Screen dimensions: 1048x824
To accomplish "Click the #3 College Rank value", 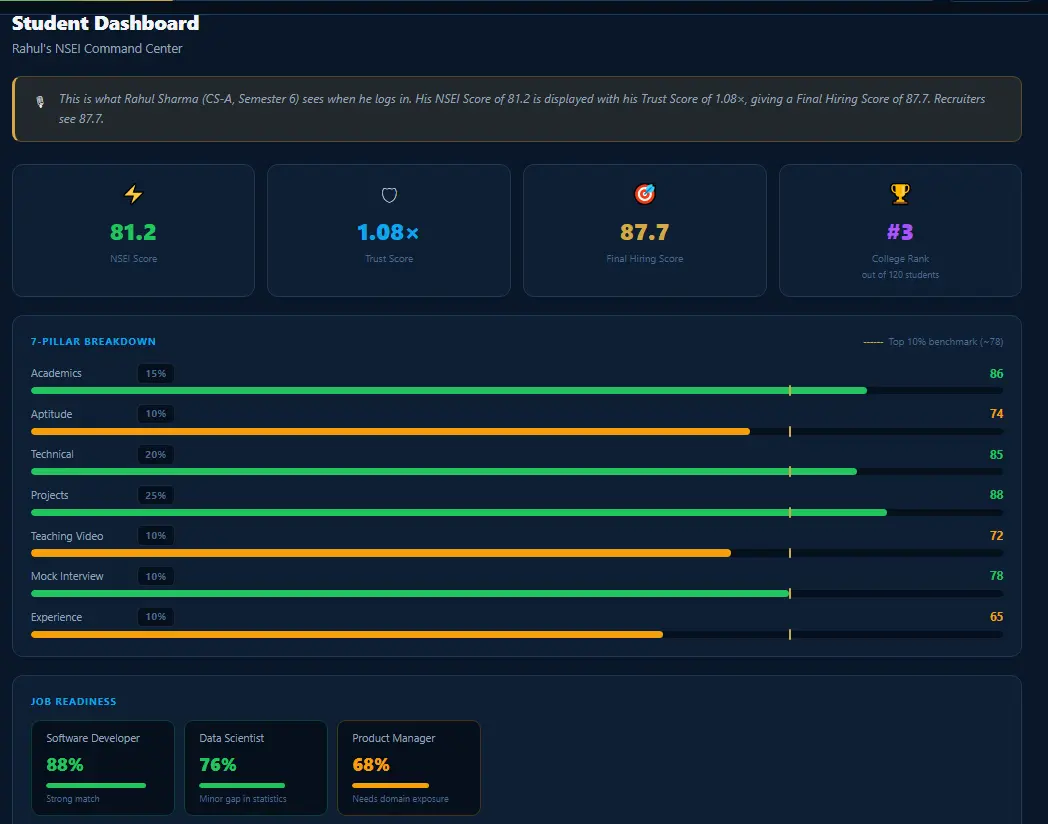I will click(x=900, y=233).
